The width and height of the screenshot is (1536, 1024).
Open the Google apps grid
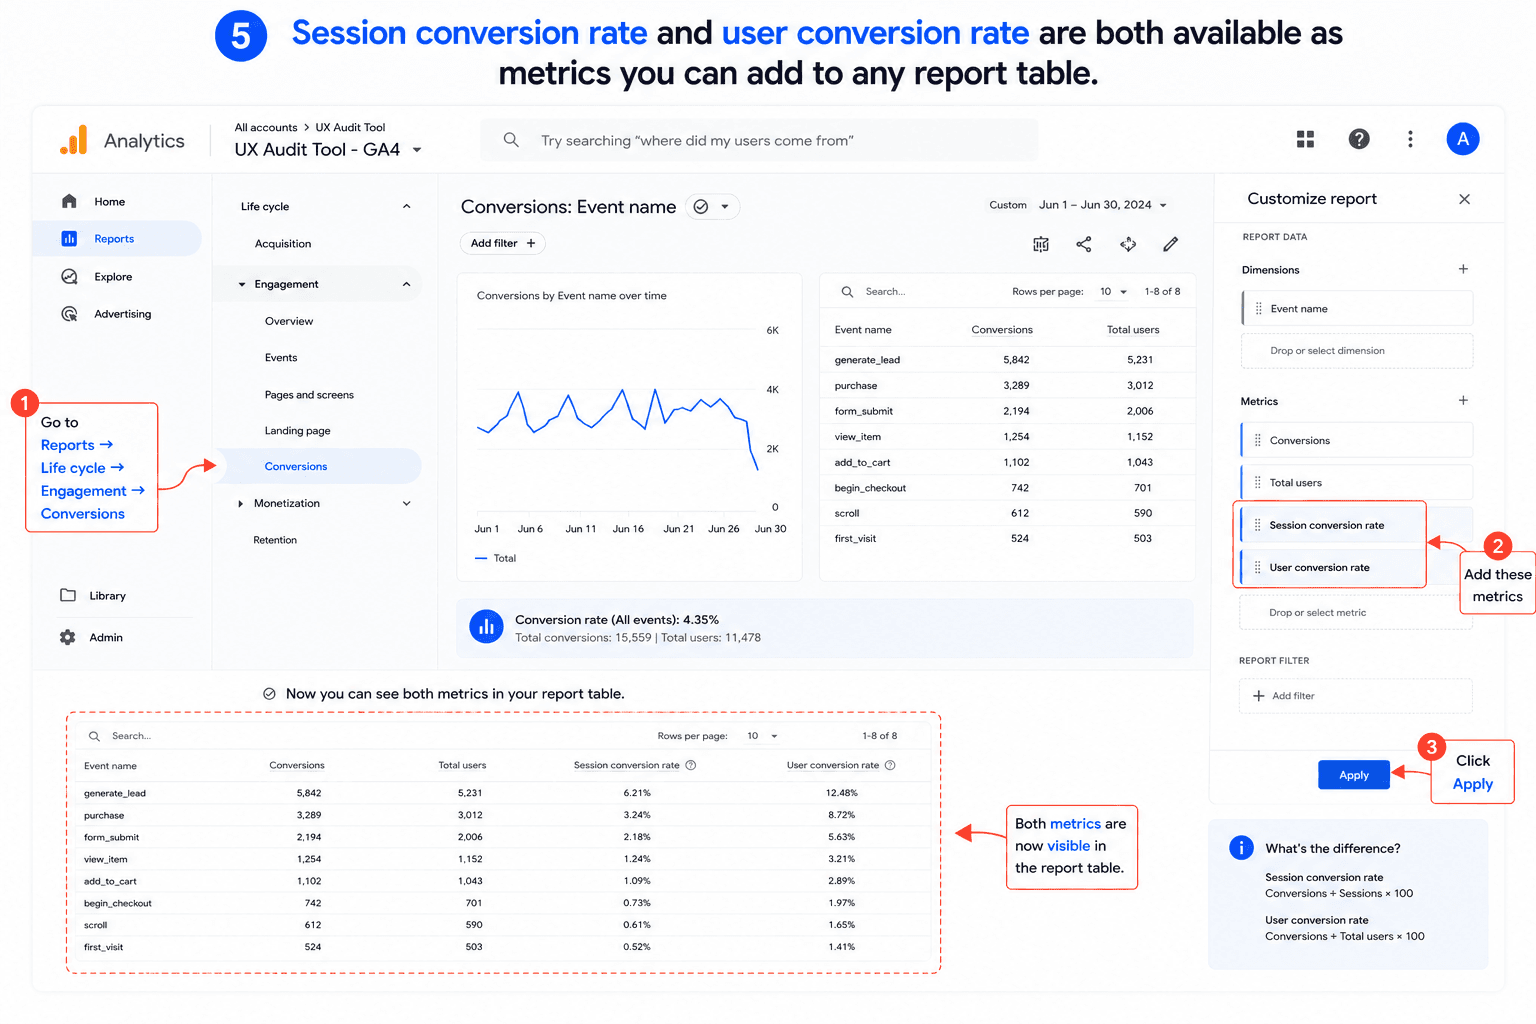(x=1305, y=139)
